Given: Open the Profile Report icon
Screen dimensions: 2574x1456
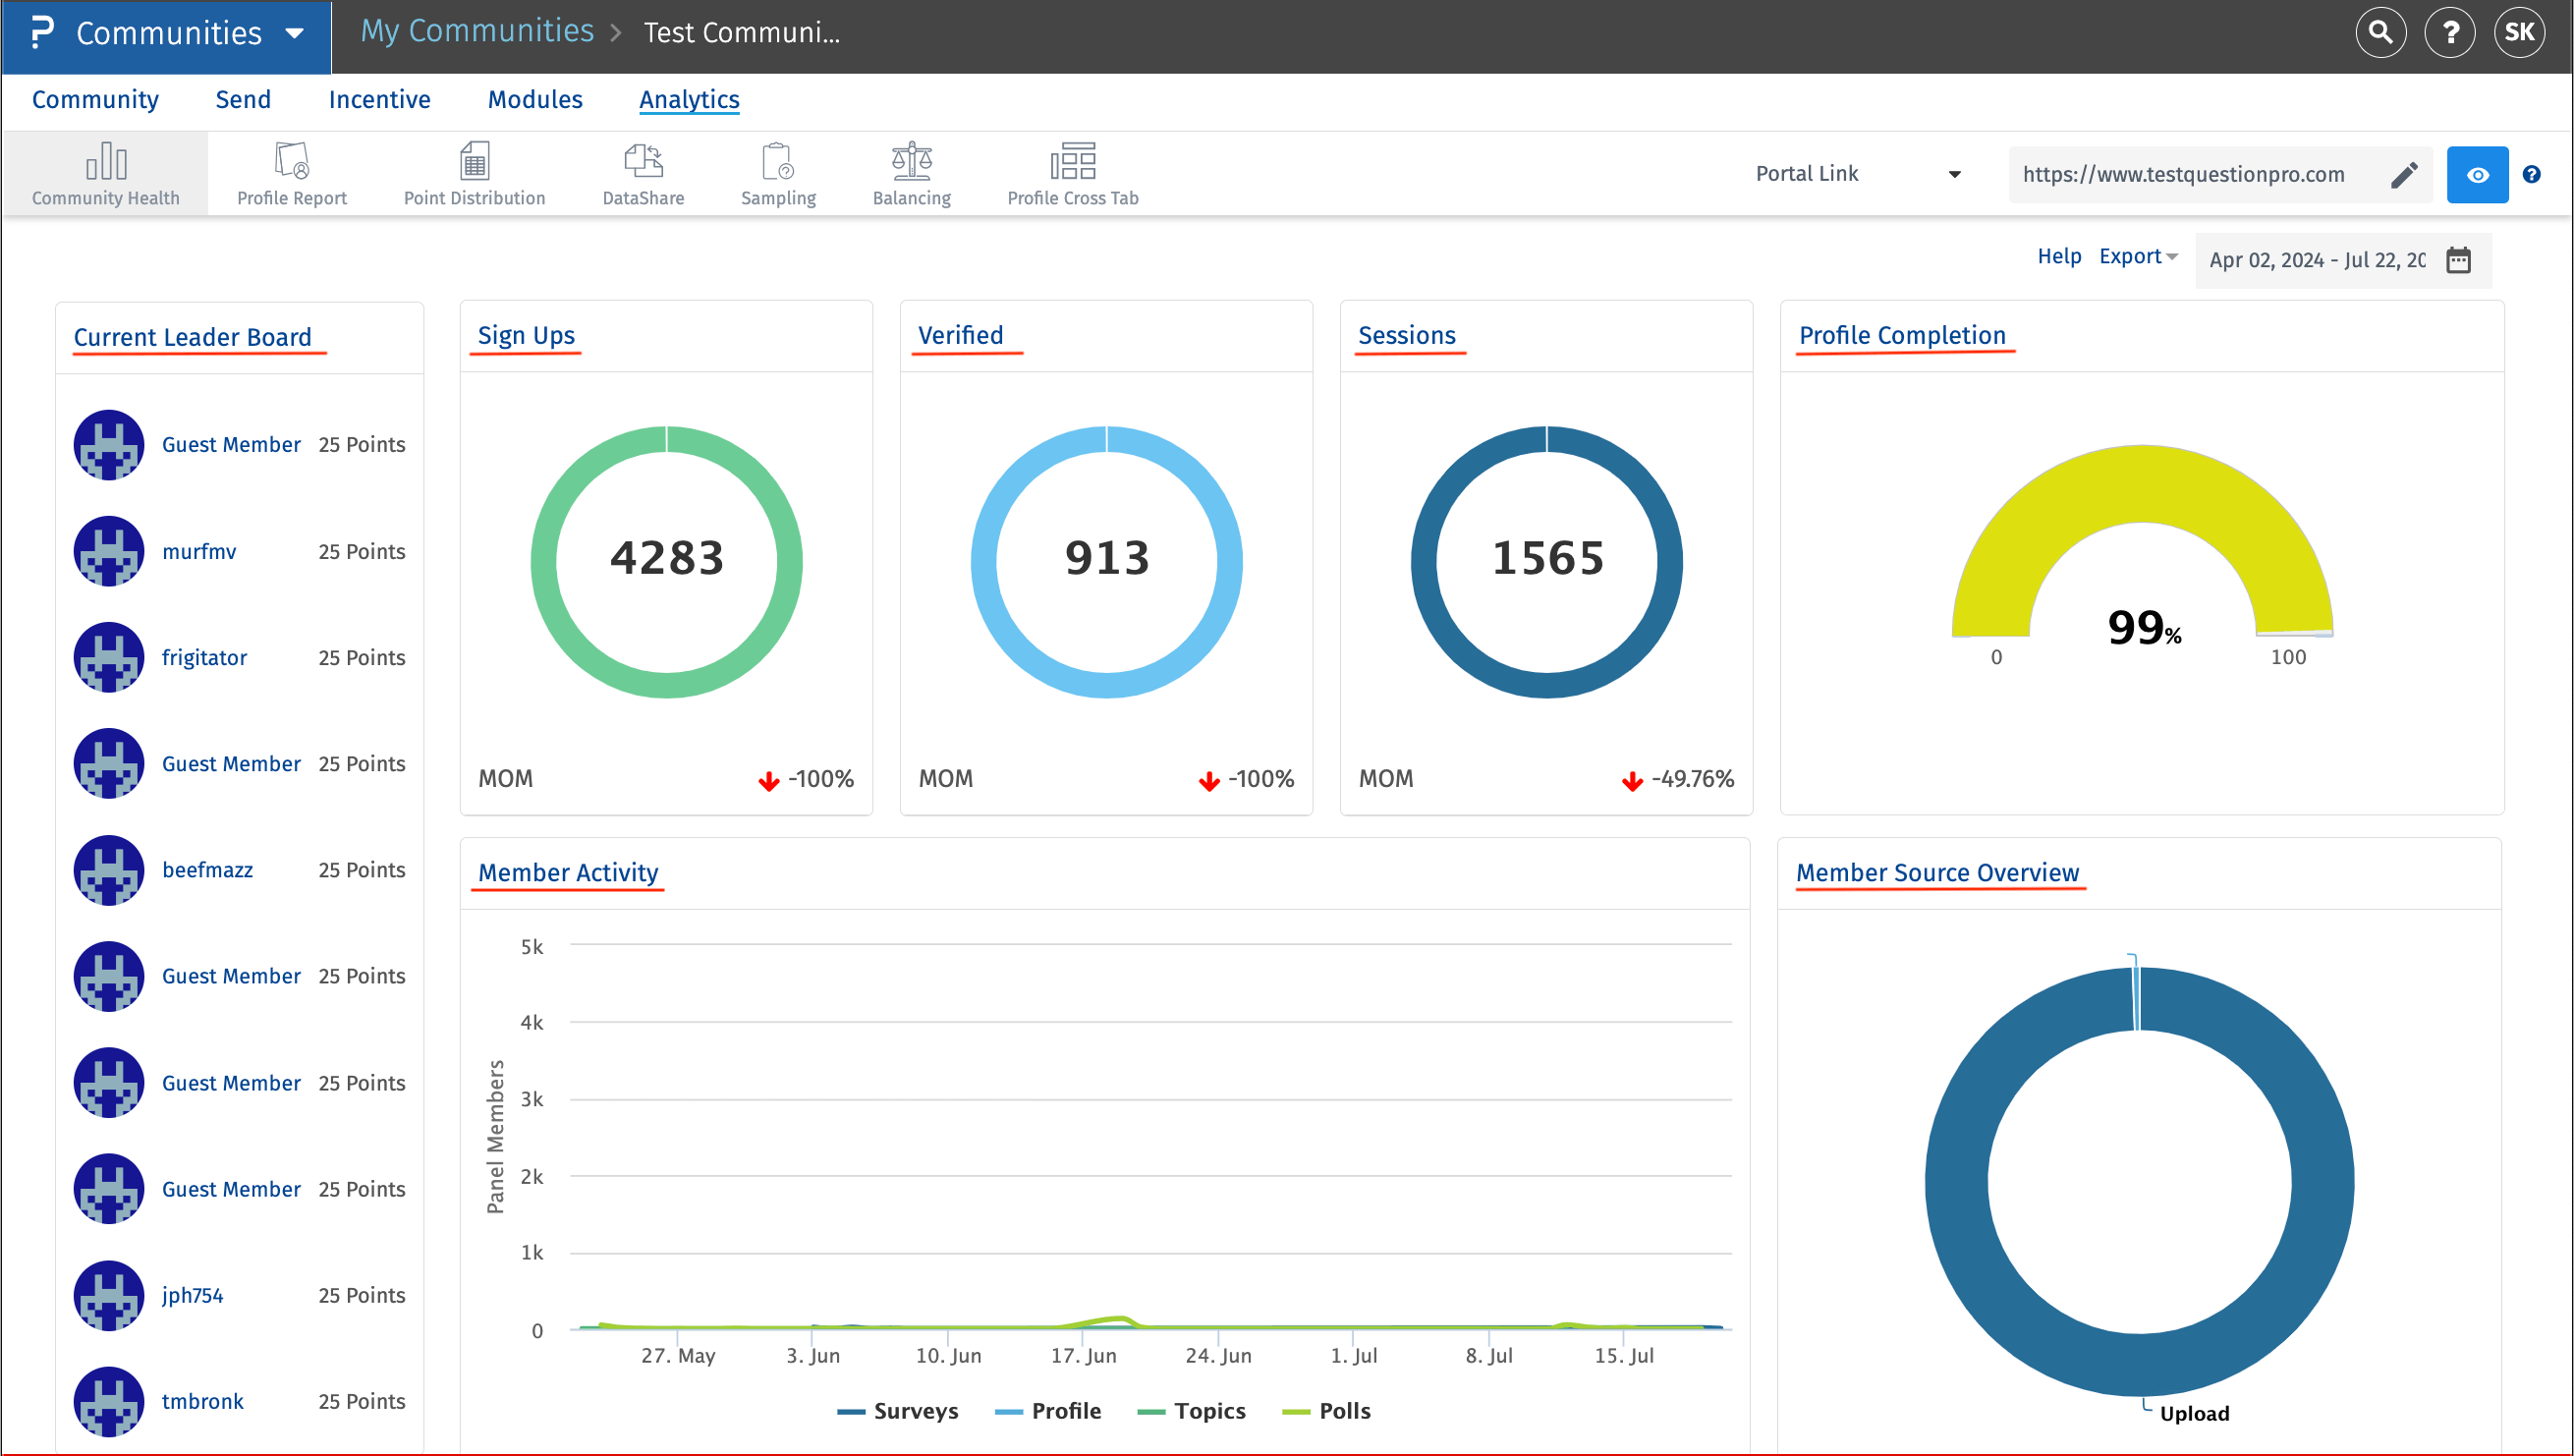Looking at the screenshot, I should click(291, 173).
